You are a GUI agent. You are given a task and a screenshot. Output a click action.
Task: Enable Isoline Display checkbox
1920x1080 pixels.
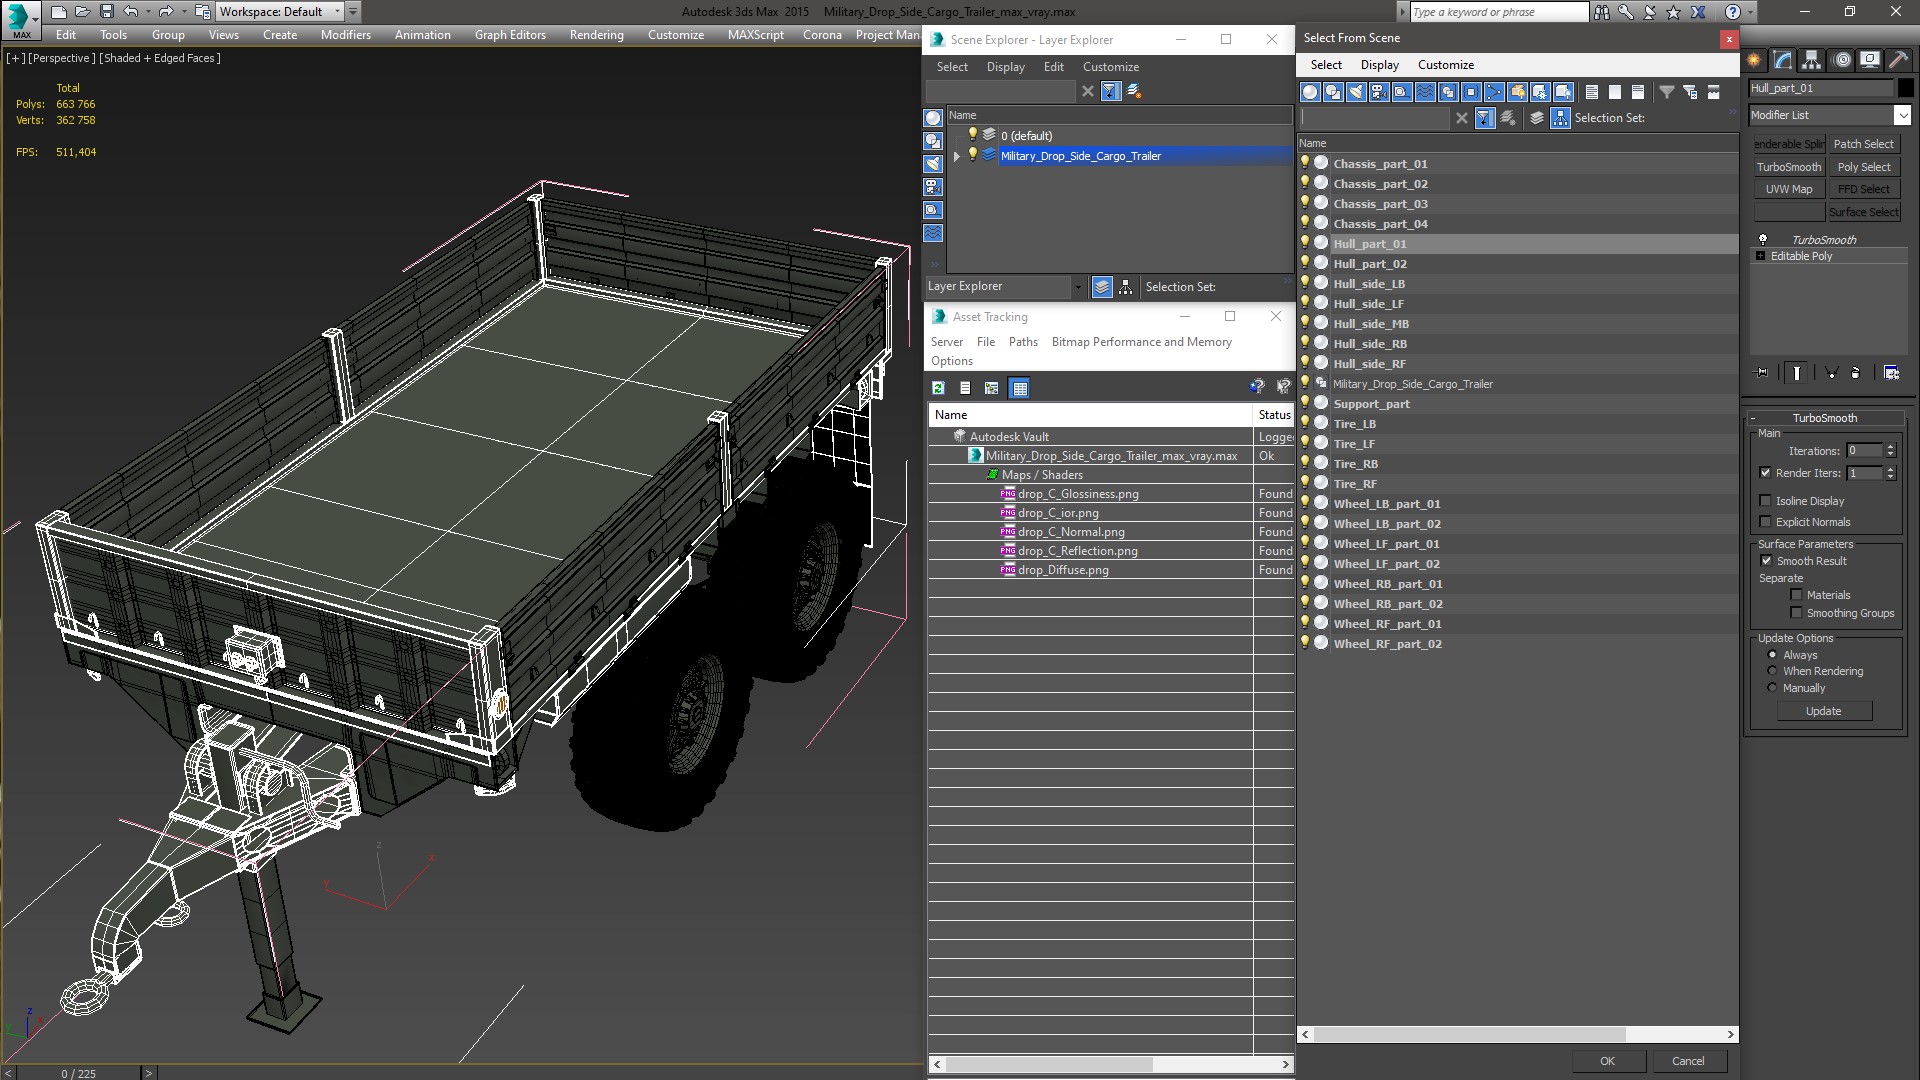click(x=1765, y=501)
